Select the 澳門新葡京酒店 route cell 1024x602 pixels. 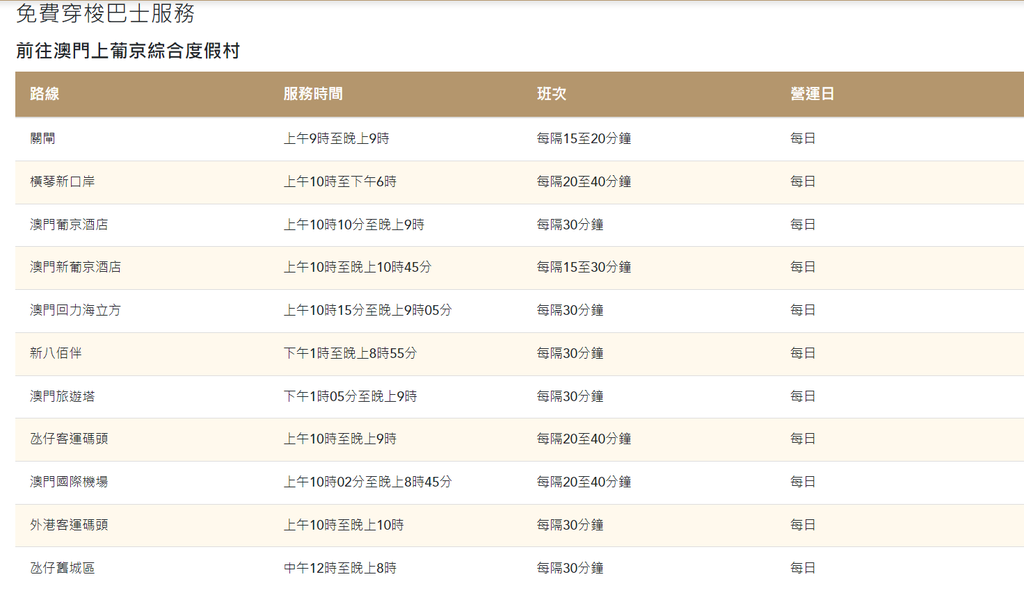75,267
